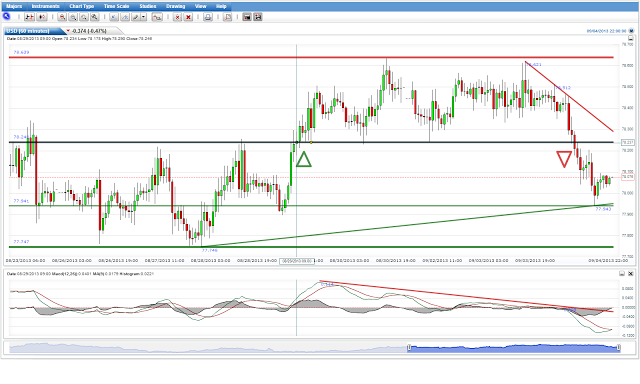The height and width of the screenshot is (384, 640).
Task: Click the blue selected range in navigator
Action: [x=513, y=348]
